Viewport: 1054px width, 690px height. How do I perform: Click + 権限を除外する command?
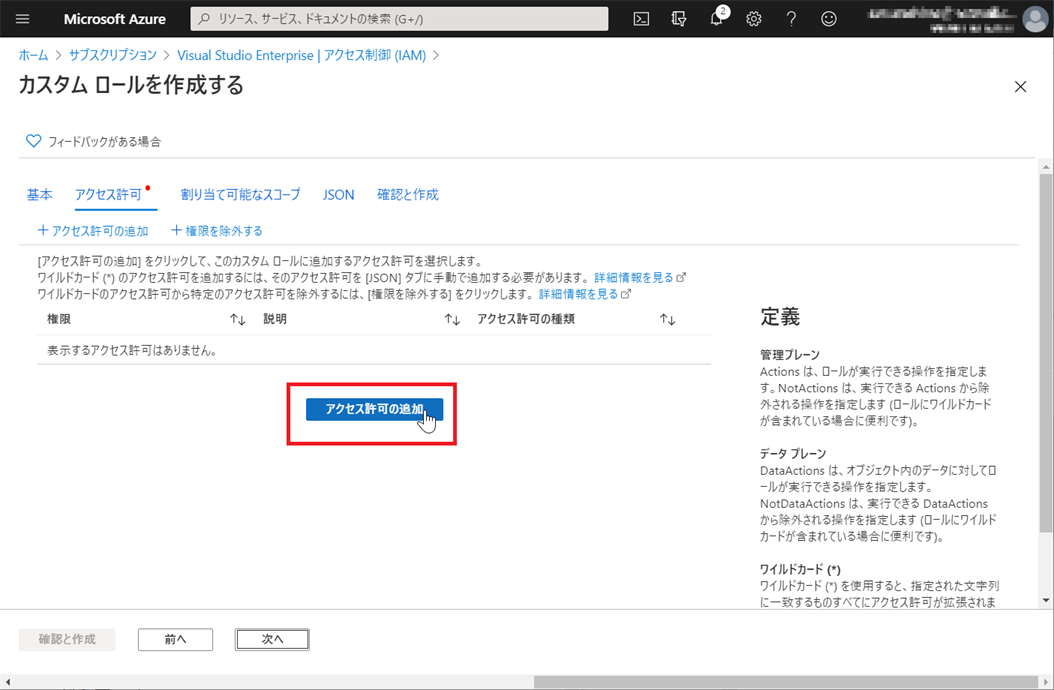[216, 231]
